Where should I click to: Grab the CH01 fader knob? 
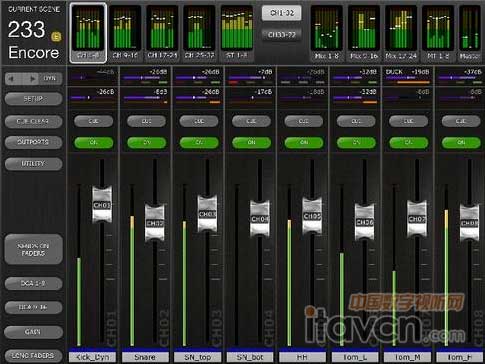click(102, 205)
